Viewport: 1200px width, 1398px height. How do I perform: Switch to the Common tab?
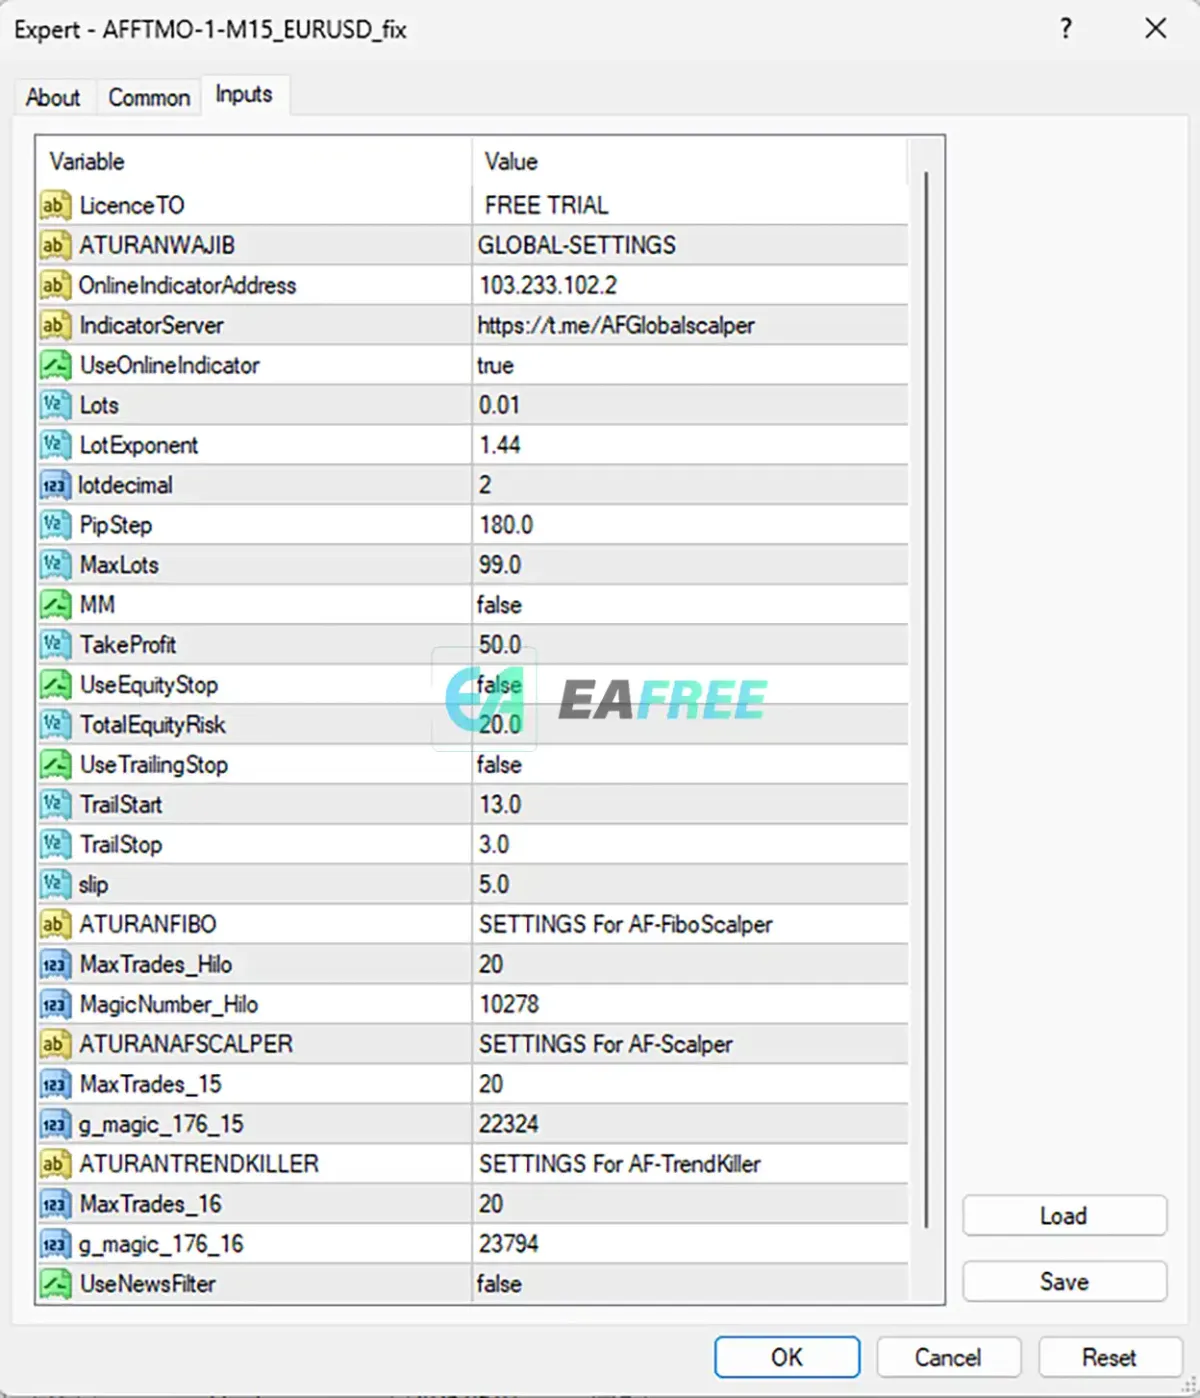coord(149,98)
